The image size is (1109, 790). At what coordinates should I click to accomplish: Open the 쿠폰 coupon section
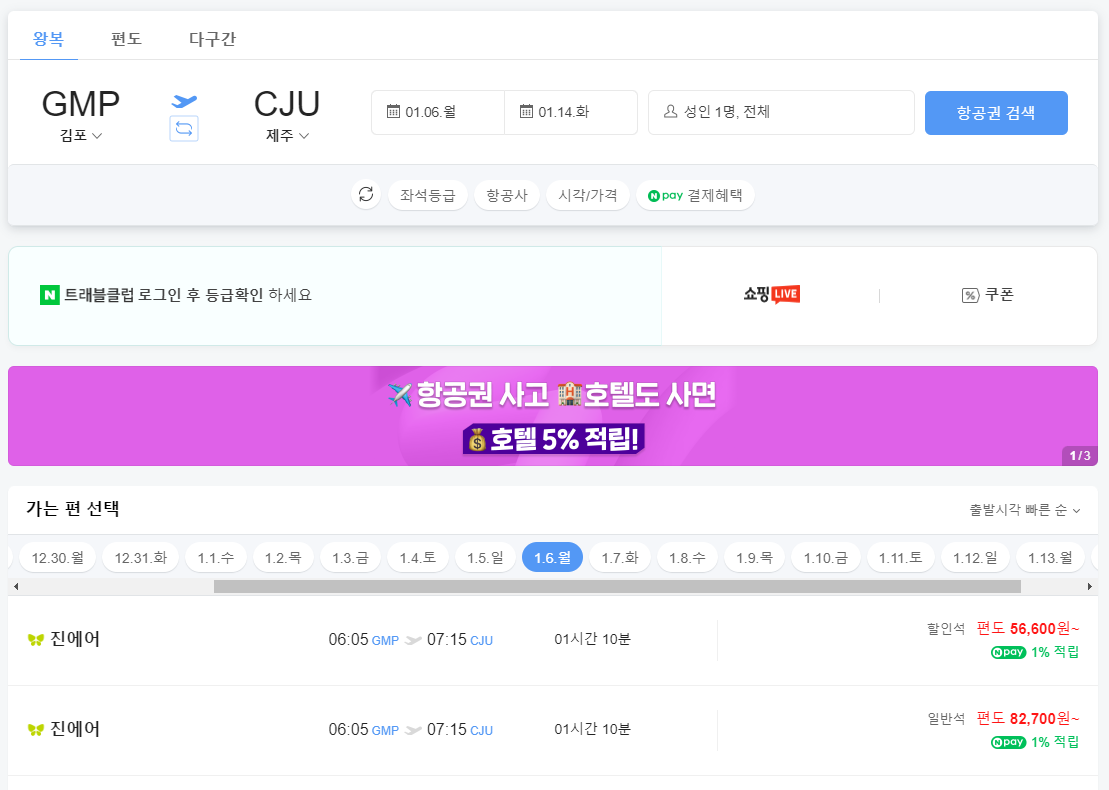(987, 295)
